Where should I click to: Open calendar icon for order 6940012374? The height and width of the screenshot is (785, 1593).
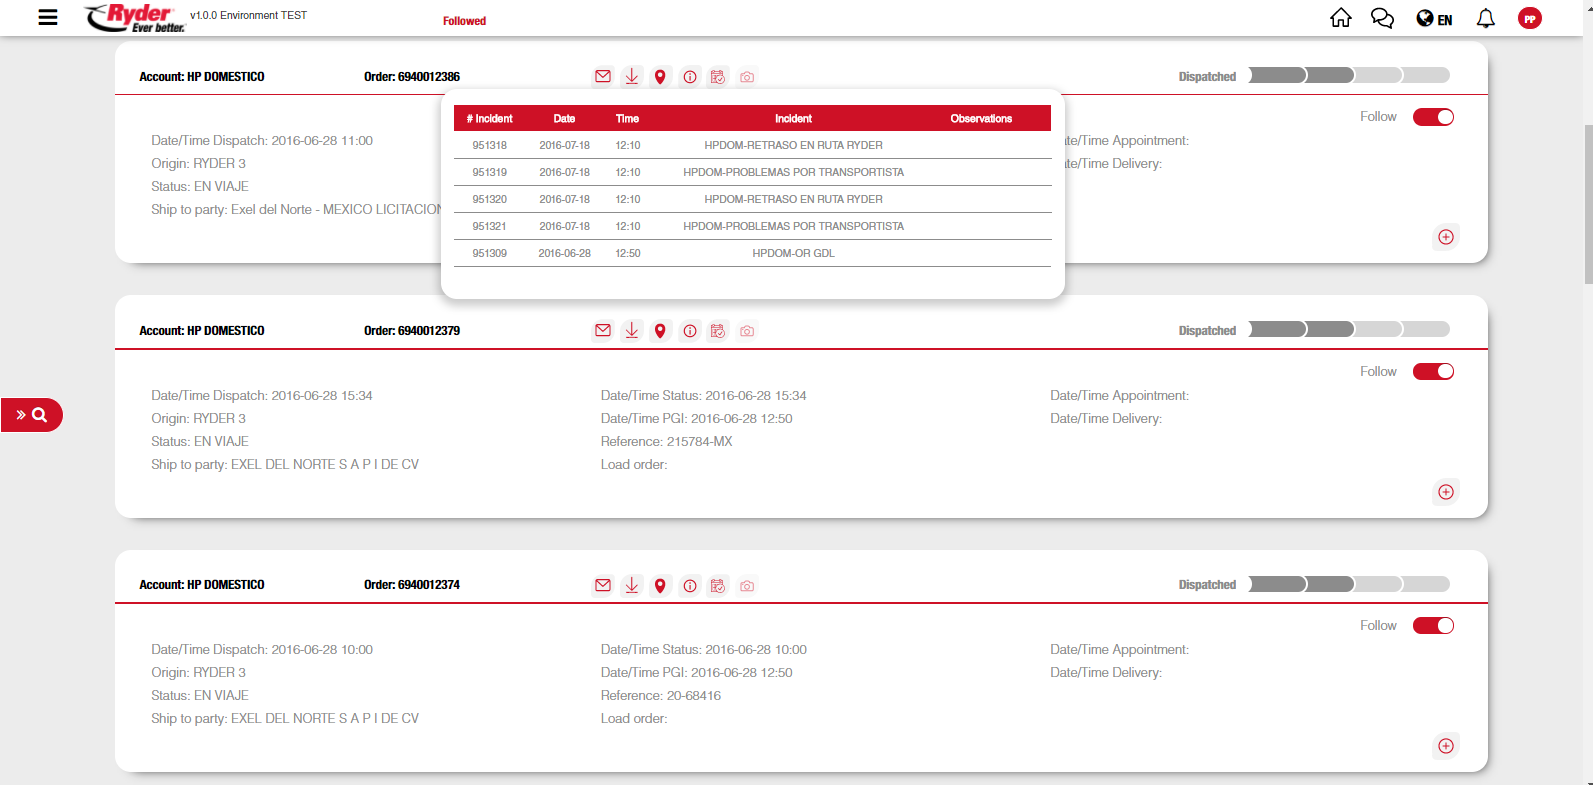click(718, 586)
